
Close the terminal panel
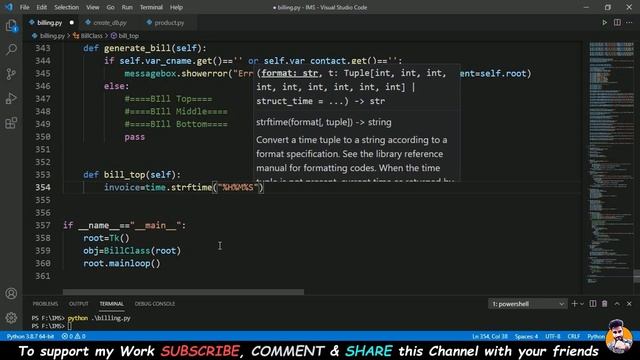pos(629,304)
